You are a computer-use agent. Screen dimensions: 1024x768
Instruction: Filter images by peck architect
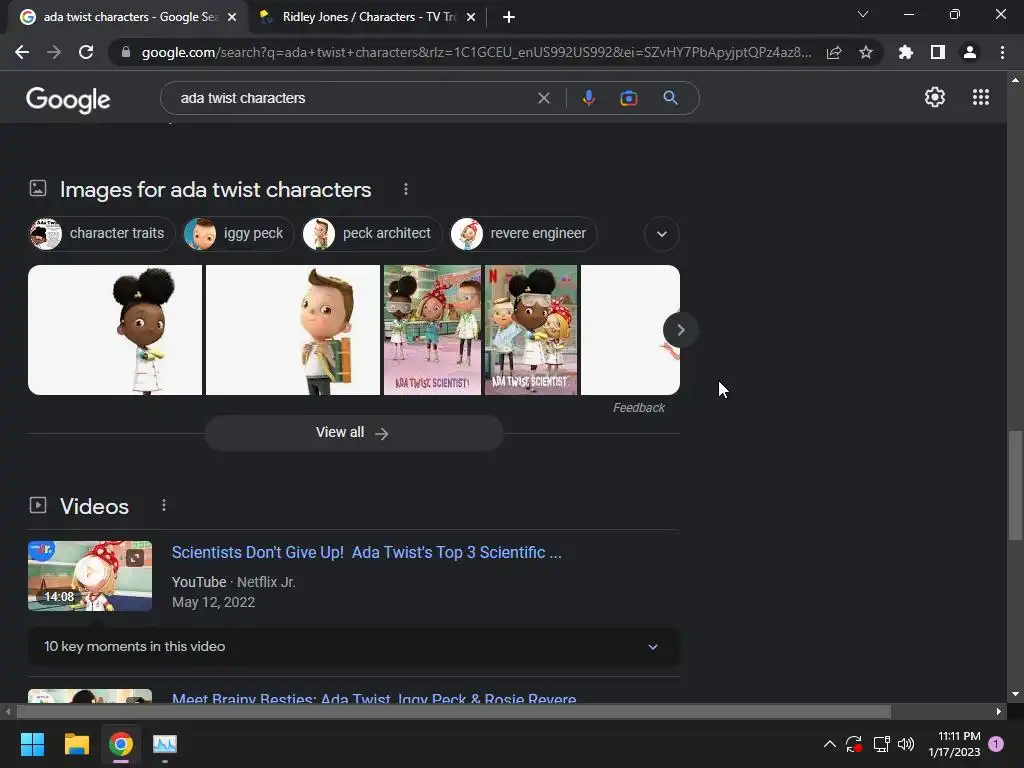[x=372, y=234]
